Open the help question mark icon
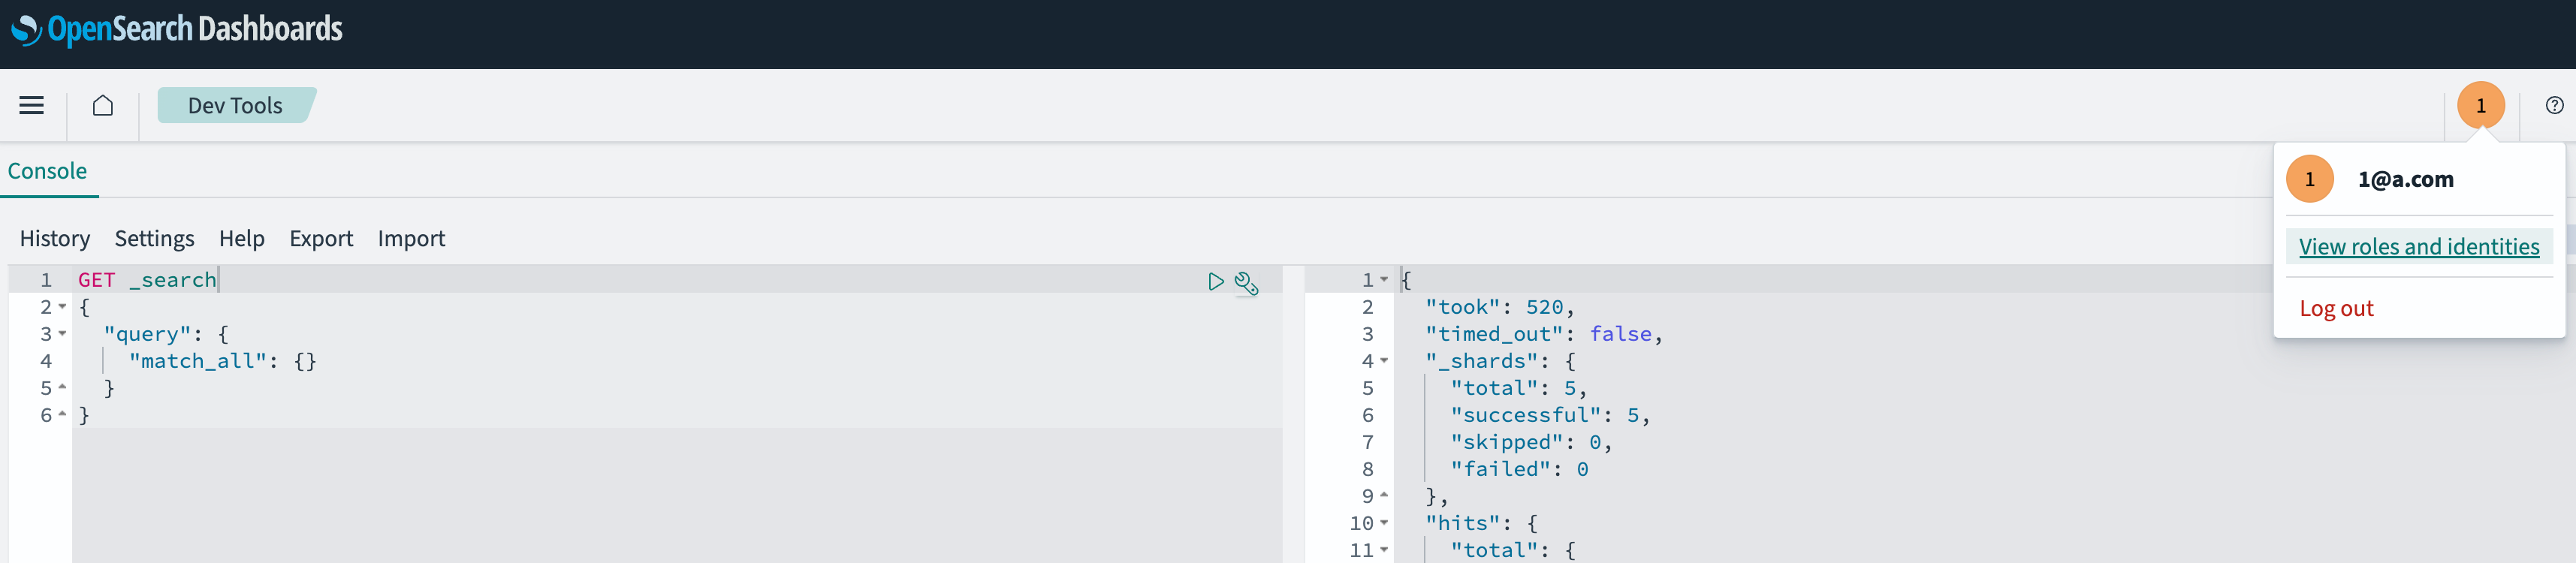Viewport: 2576px width, 563px height. point(2554,105)
